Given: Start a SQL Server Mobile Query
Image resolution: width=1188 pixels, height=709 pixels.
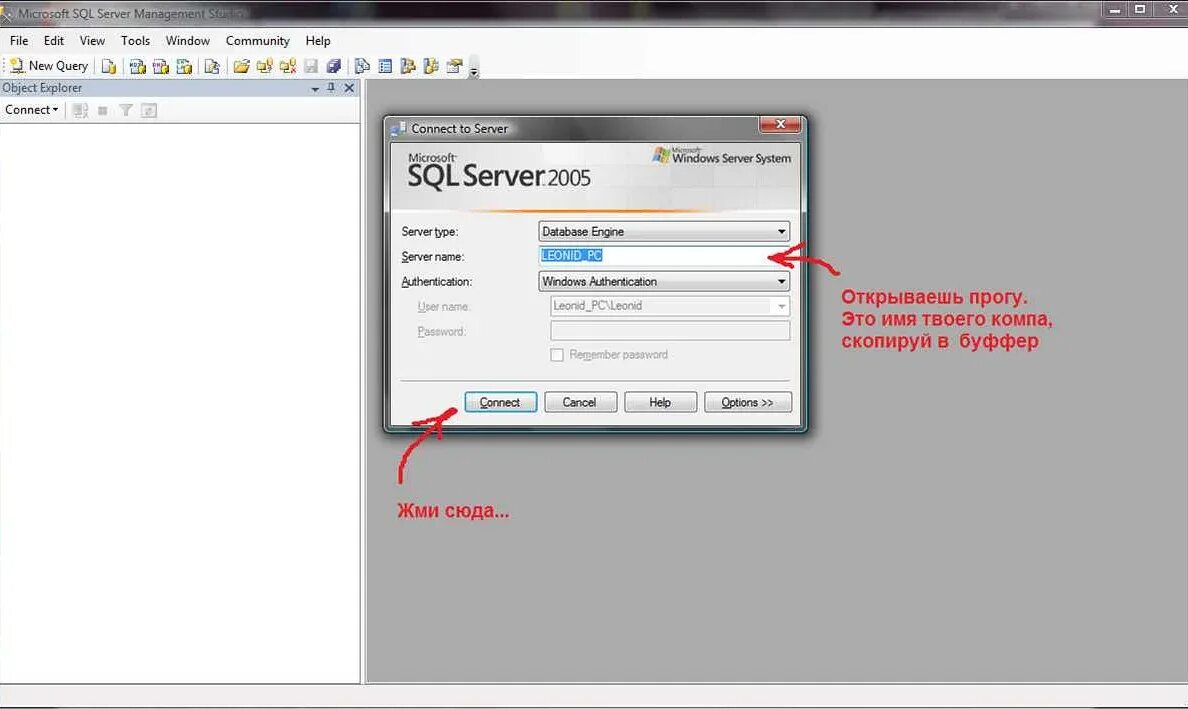Looking at the screenshot, I should 212,67.
